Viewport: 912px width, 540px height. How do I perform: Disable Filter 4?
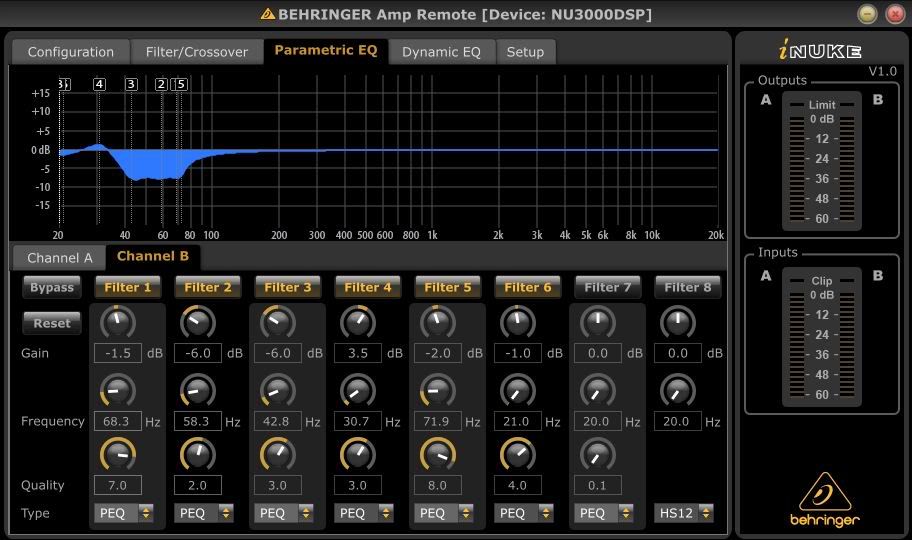368,287
